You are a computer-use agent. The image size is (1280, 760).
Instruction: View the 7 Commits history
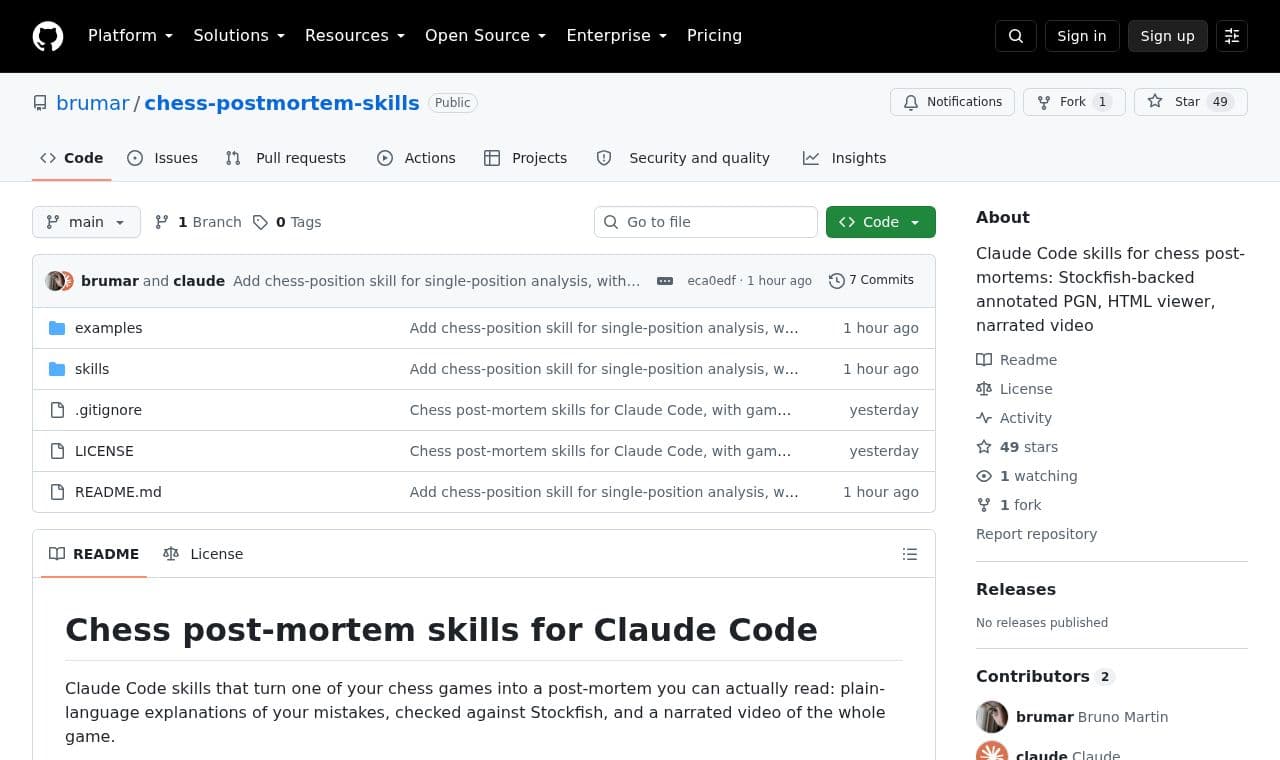[x=871, y=281]
